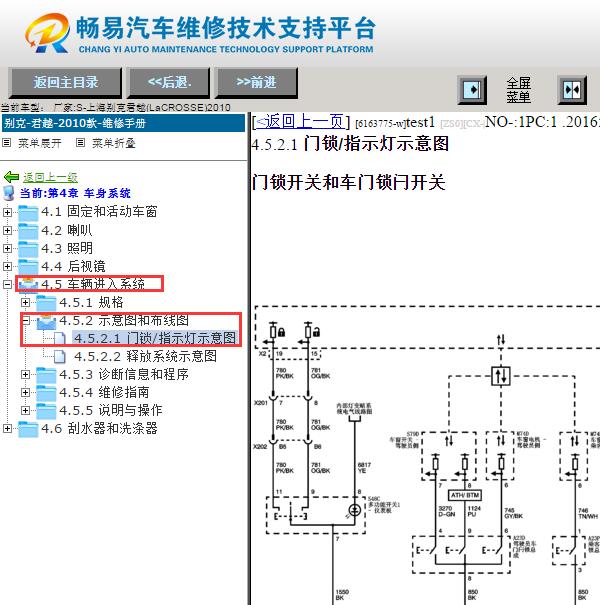Click the document icon of 4.5.2.1
The width and height of the screenshot is (600, 605).
tap(60, 338)
